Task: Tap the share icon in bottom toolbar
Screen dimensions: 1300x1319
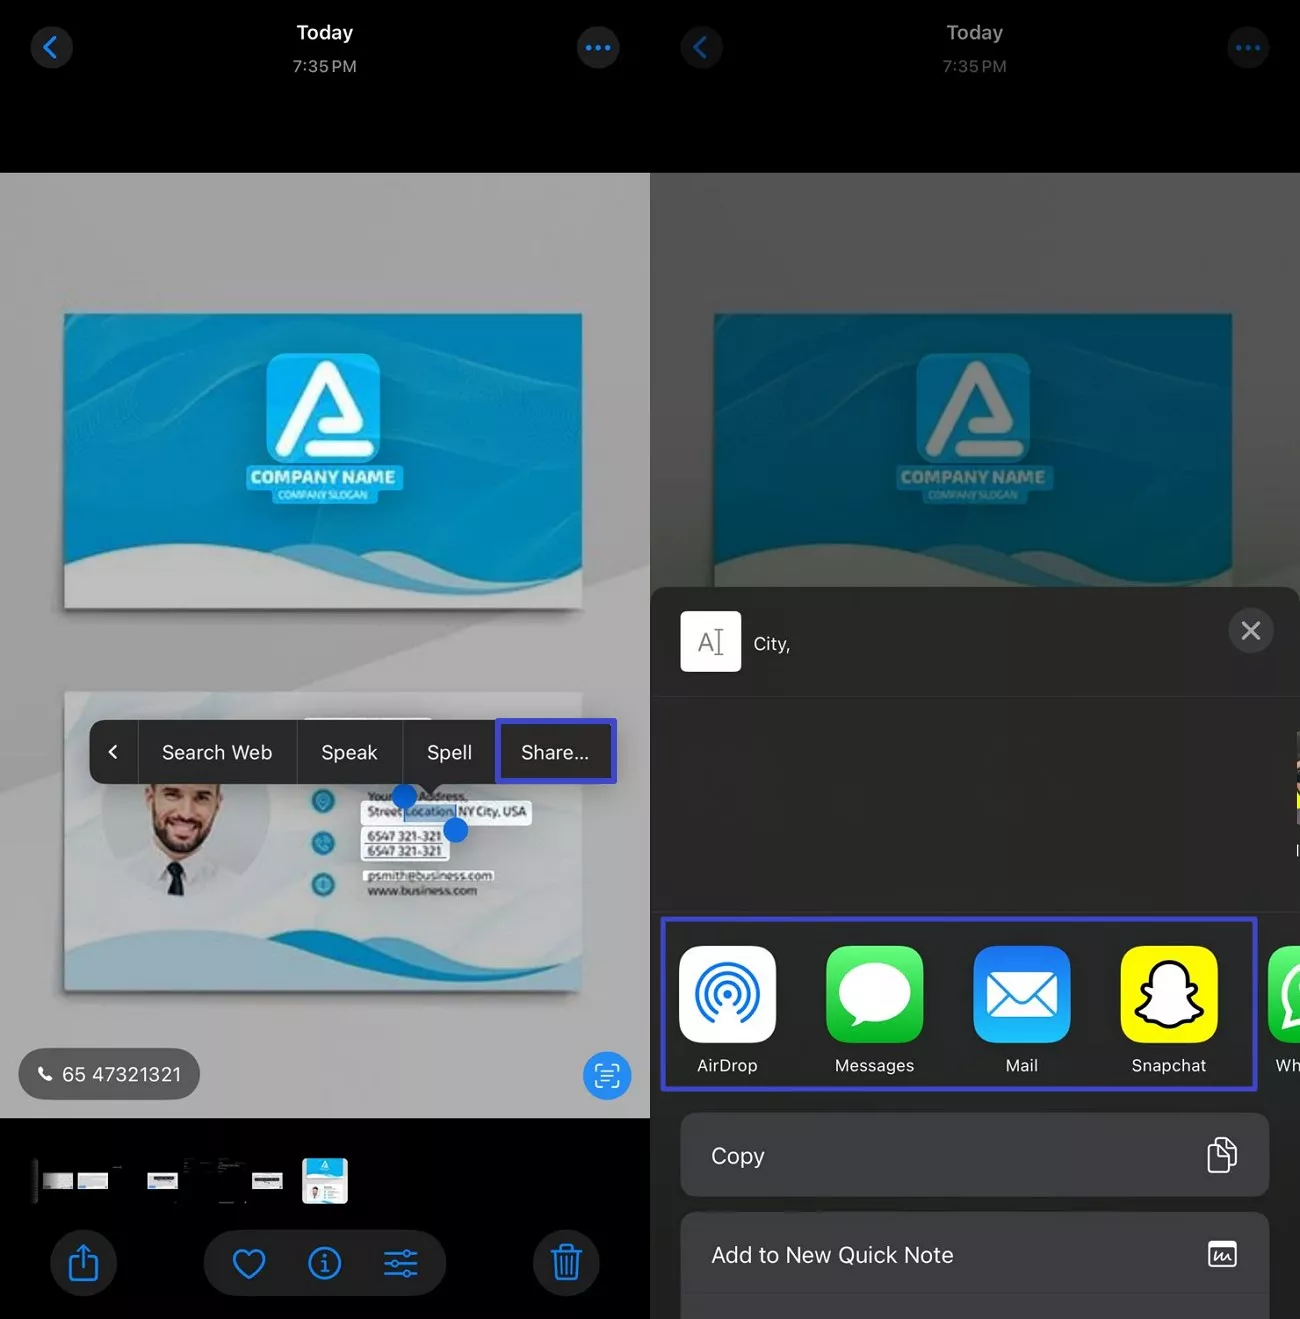Action: point(83,1263)
